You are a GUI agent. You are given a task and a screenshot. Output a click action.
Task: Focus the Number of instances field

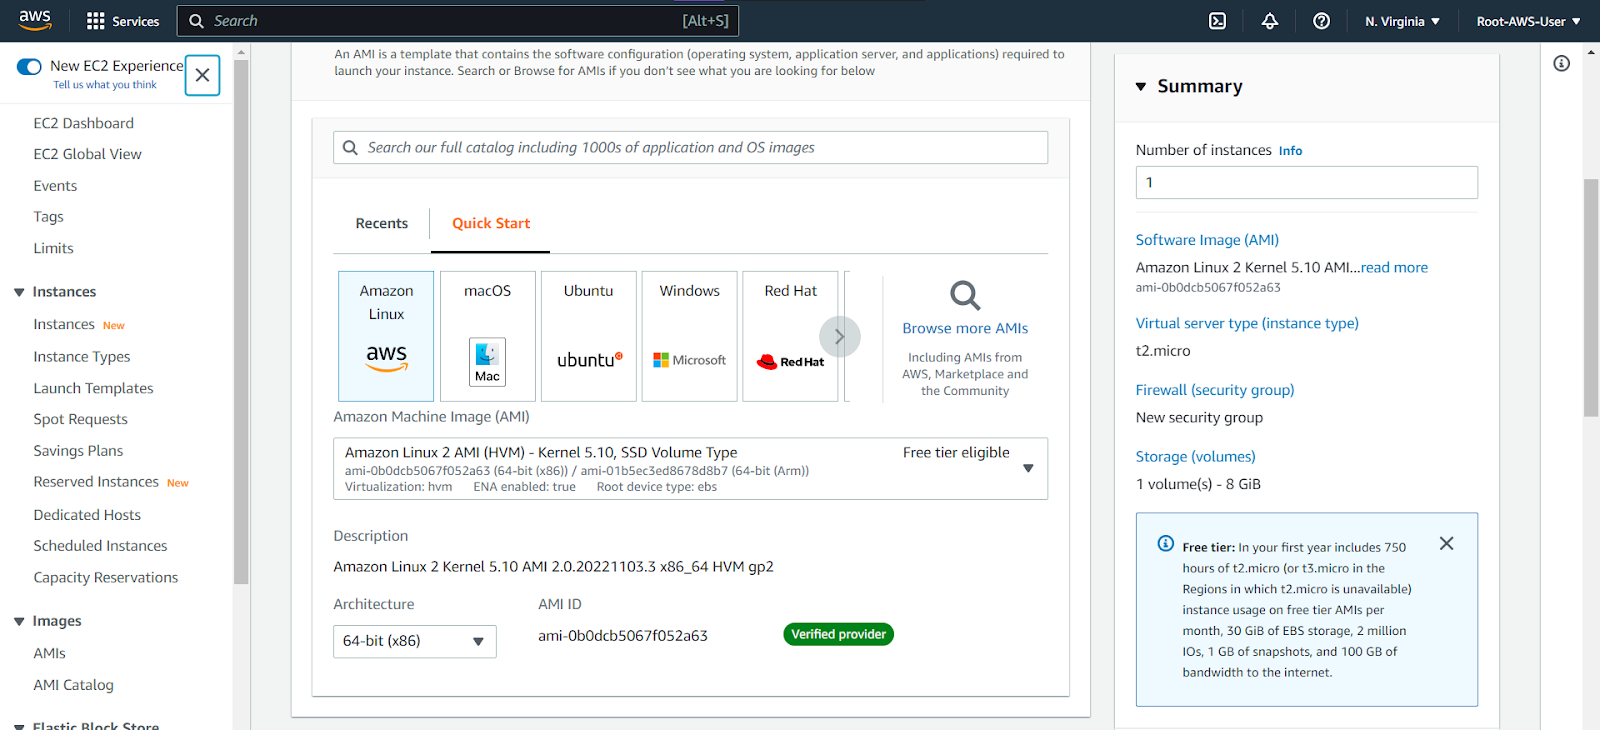(1306, 183)
